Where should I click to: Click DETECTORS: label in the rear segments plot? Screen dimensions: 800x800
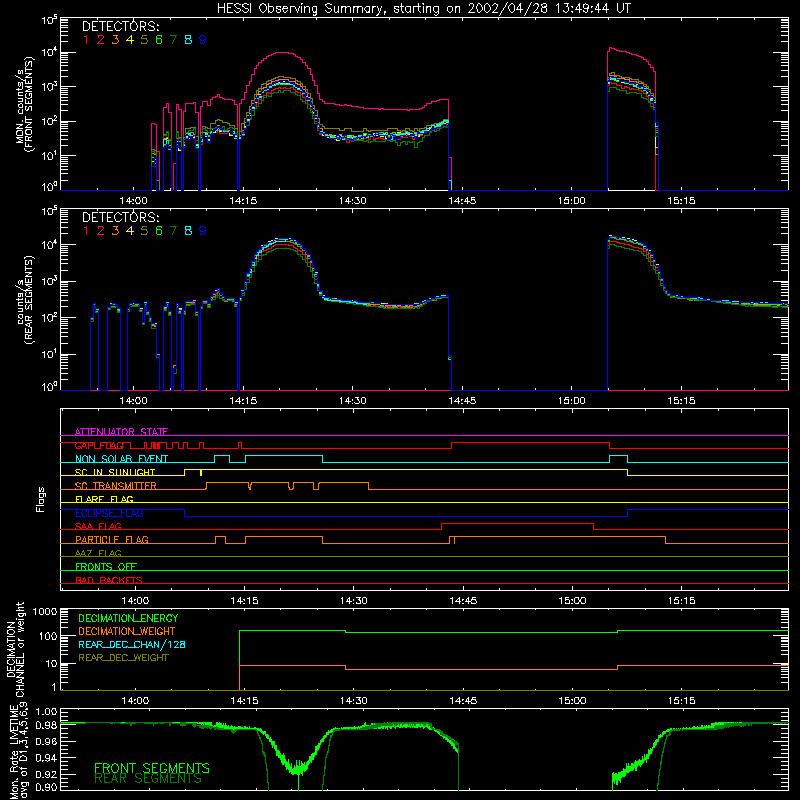pyautogui.click(x=121, y=217)
